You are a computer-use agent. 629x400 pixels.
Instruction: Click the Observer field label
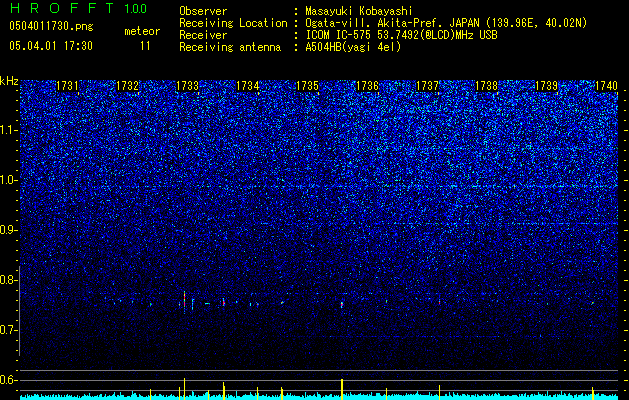[x=203, y=11]
